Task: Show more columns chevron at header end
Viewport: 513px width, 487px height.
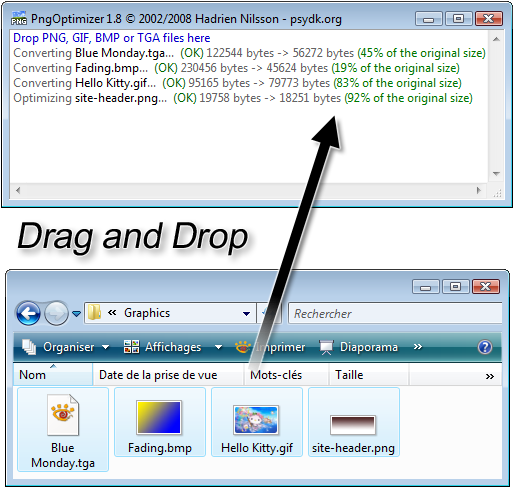Action: 489,376
